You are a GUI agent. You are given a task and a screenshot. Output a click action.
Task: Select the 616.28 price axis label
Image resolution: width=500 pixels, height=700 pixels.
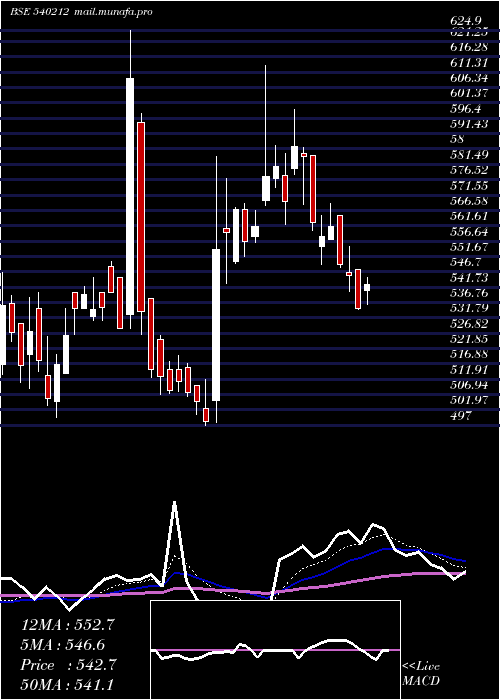[470, 47]
